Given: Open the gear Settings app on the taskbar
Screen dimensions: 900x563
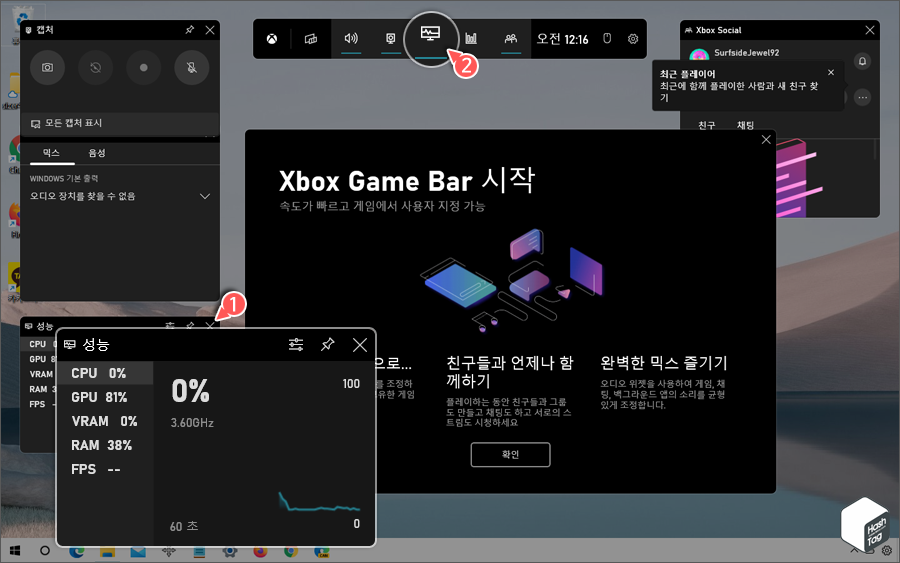Looking at the screenshot, I should (230, 552).
